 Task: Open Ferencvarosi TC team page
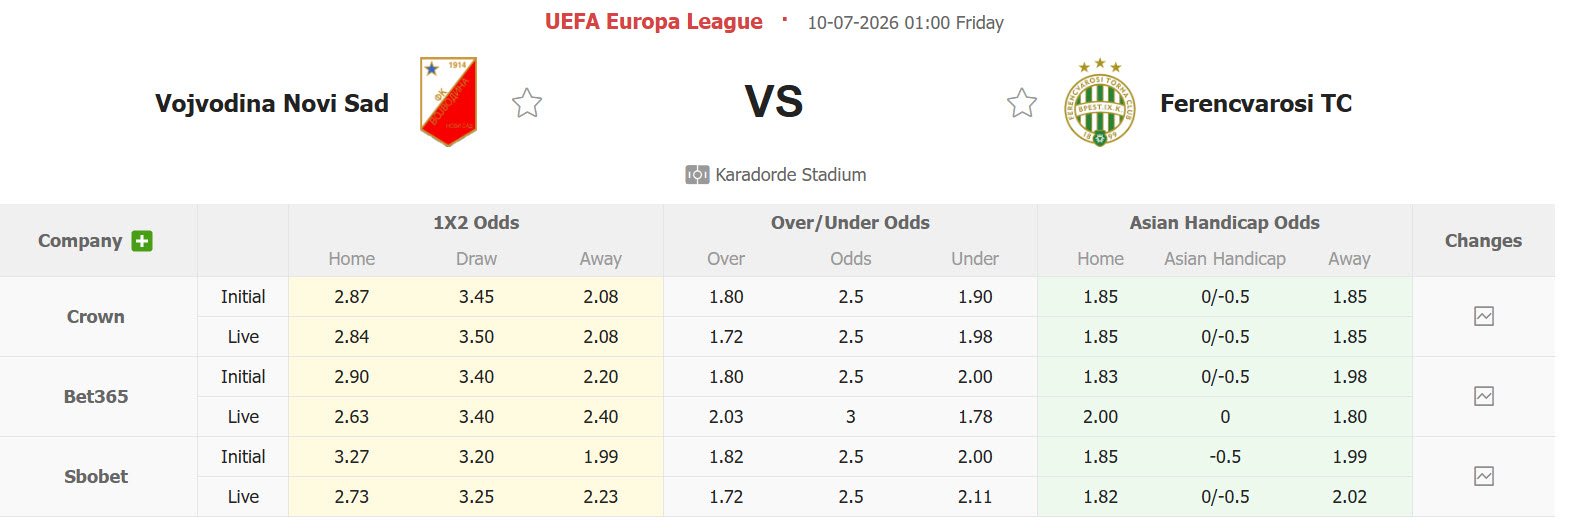click(x=1256, y=103)
